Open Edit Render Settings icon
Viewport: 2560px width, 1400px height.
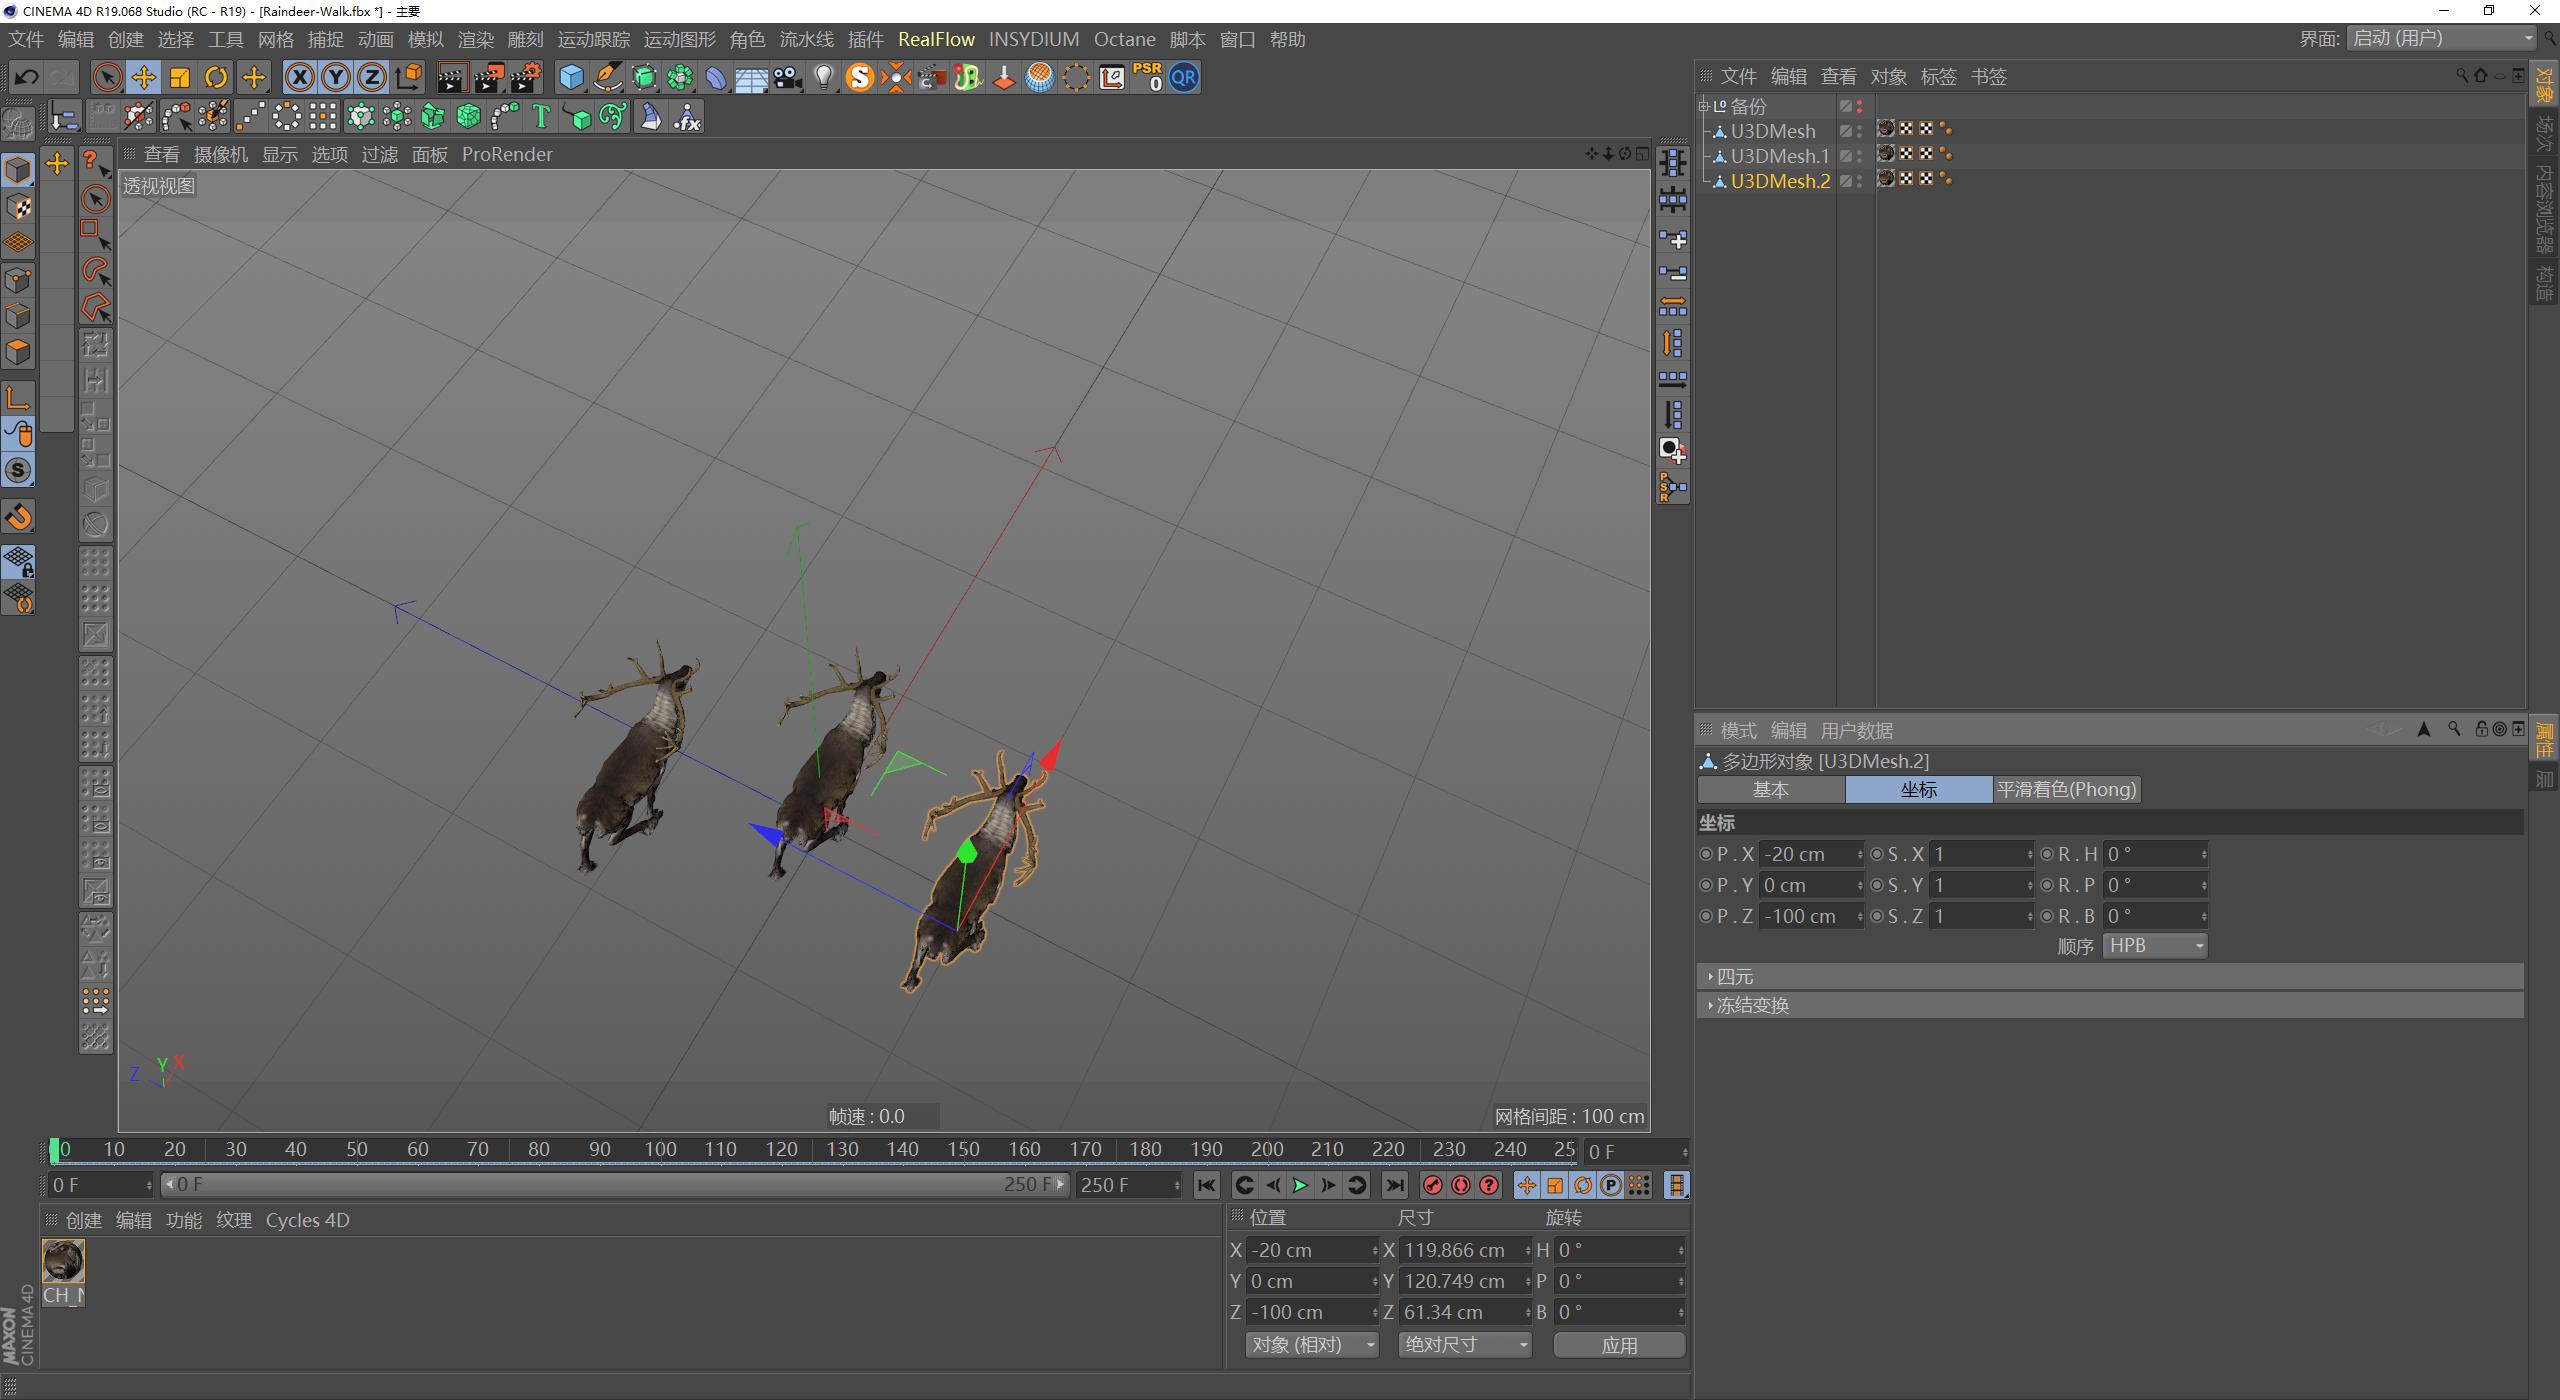coord(526,78)
